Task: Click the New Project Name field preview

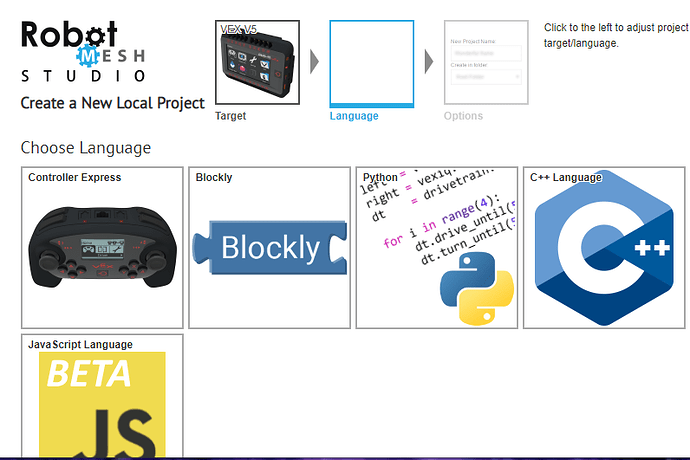Action: [x=486, y=53]
